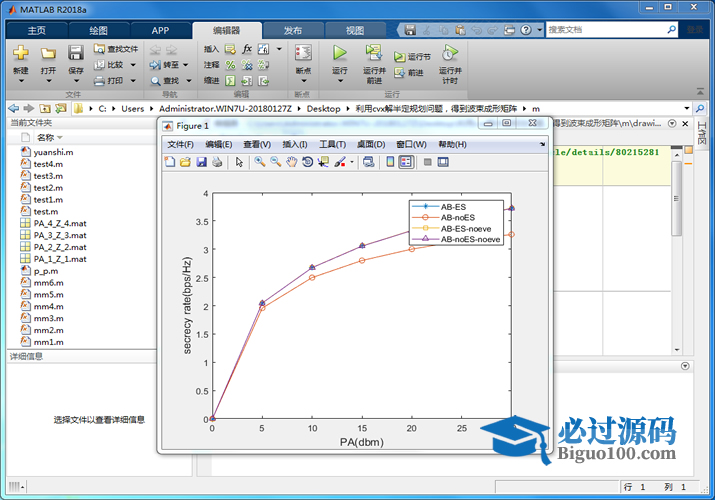Open File (文件) menu in Figure 1
The image size is (715, 500).
[181, 144]
